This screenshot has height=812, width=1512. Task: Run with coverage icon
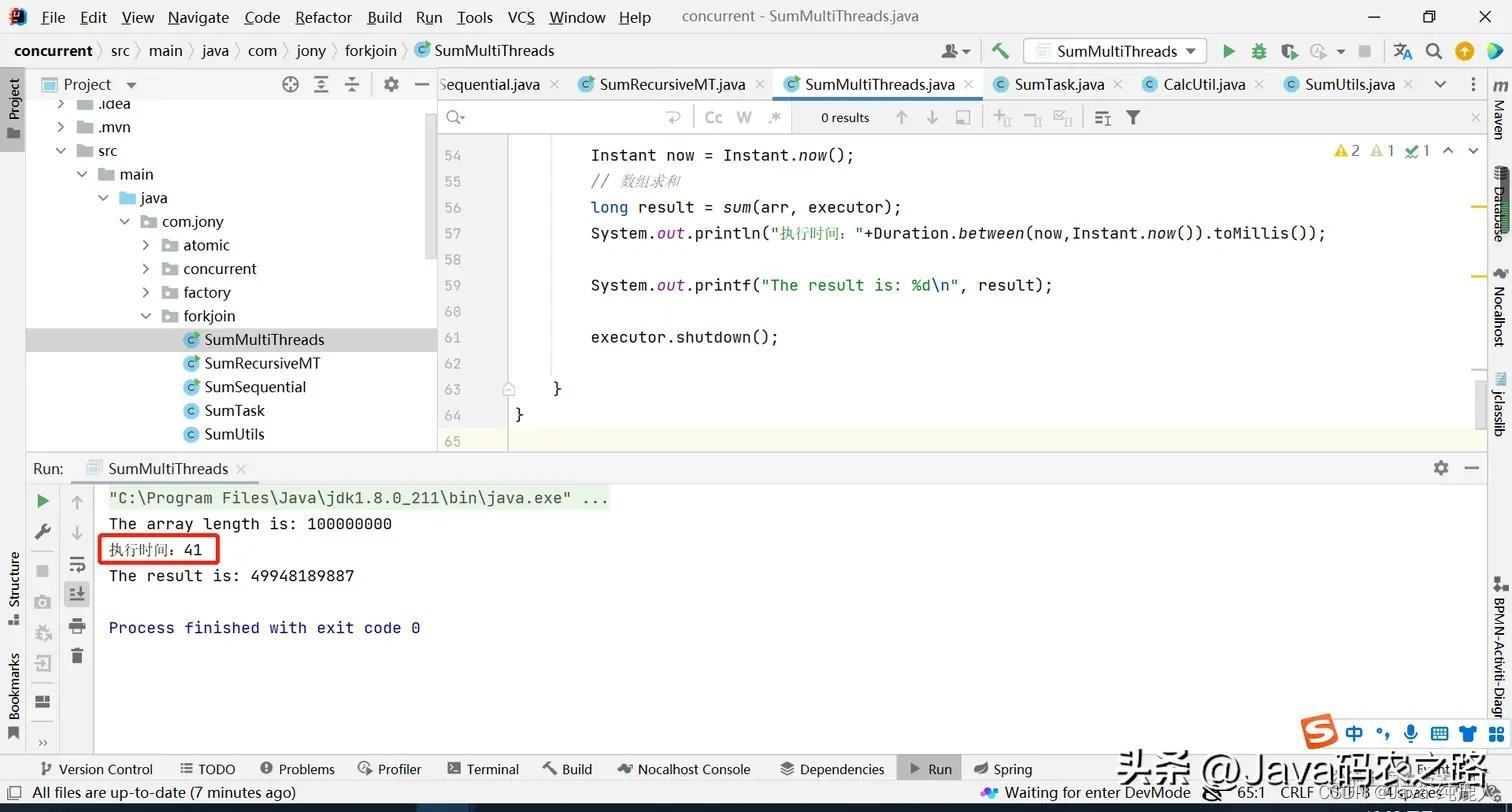[1289, 51]
